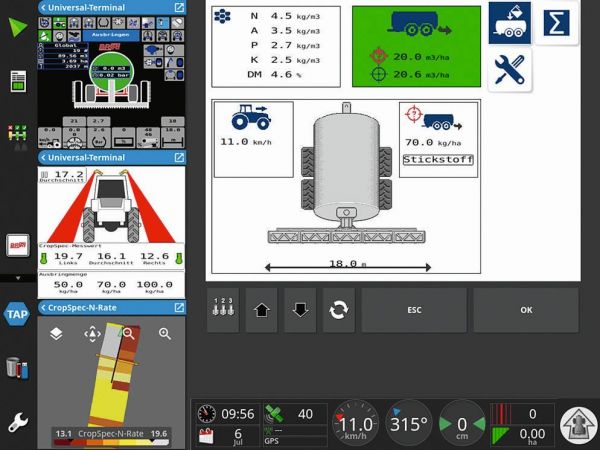The height and width of the screenshot is (450, 600).
Task: Open the wrench settings in left sidebar
Action: [18, 422]
